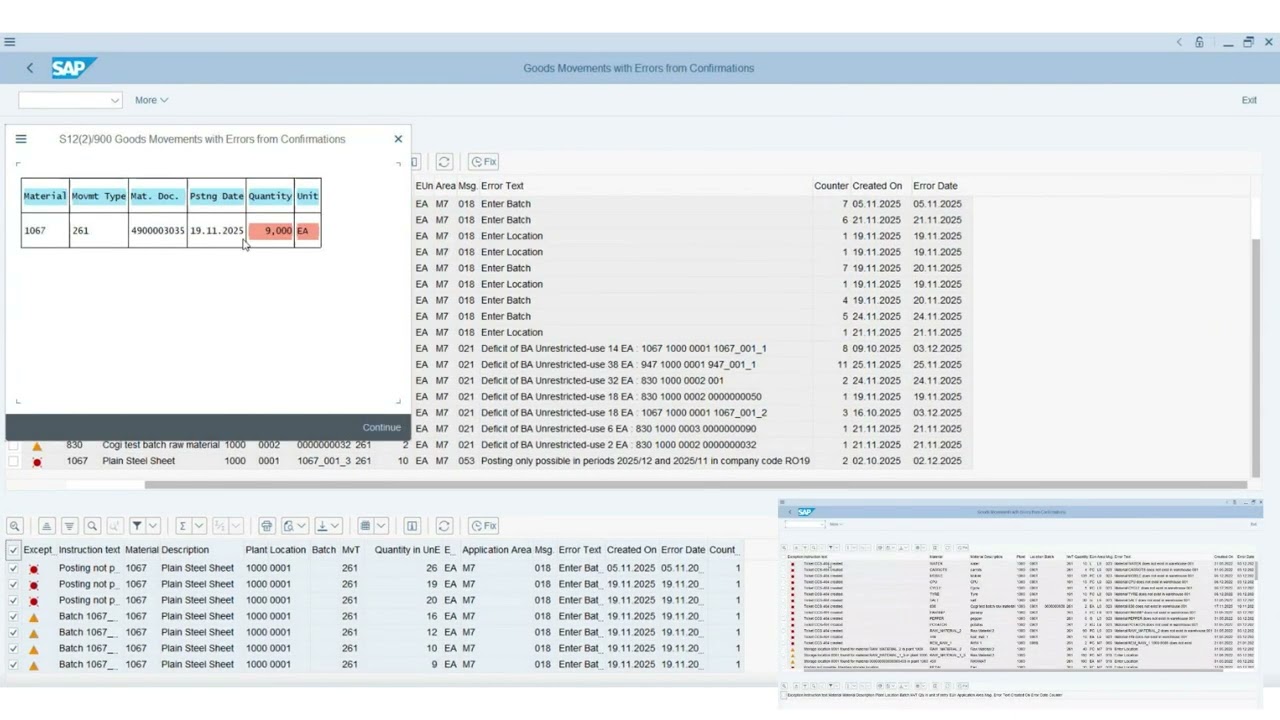Open the Total dropdown arrow in lower toolbar
Viewport: 1280px width, 720px height.
[x=199, y=526]
